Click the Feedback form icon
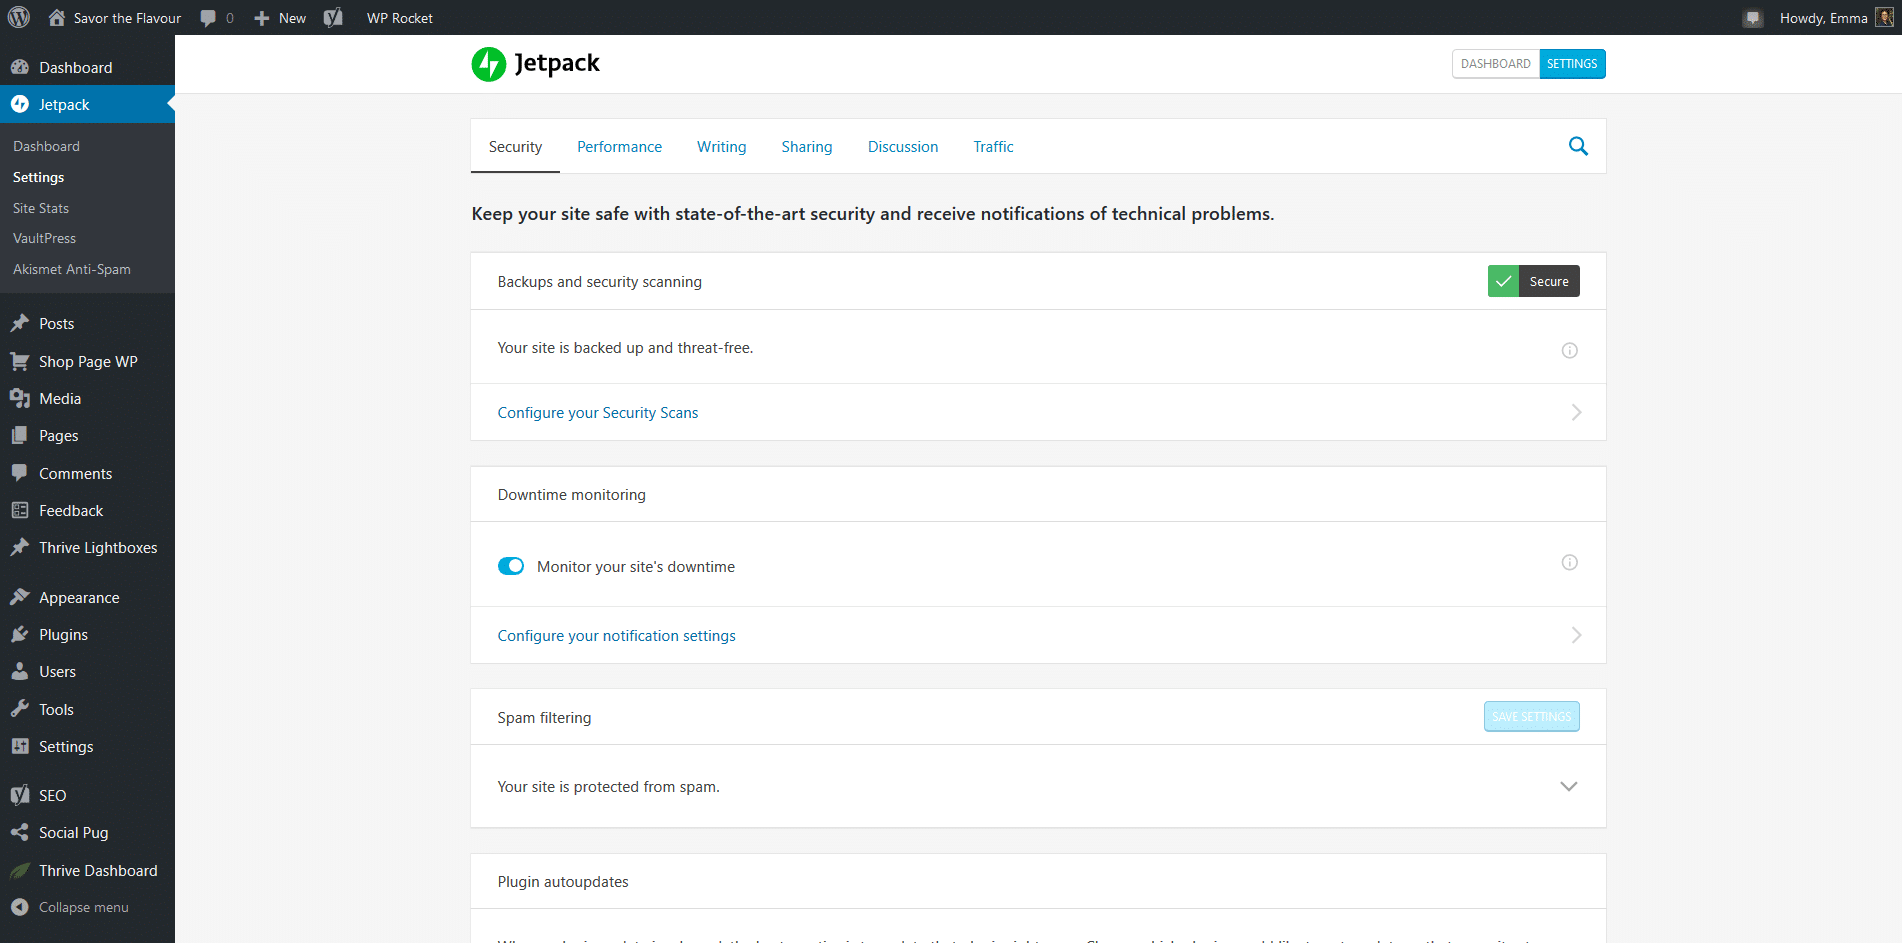The width and height of the screenshot is (1902, 943). click(19, 510)
